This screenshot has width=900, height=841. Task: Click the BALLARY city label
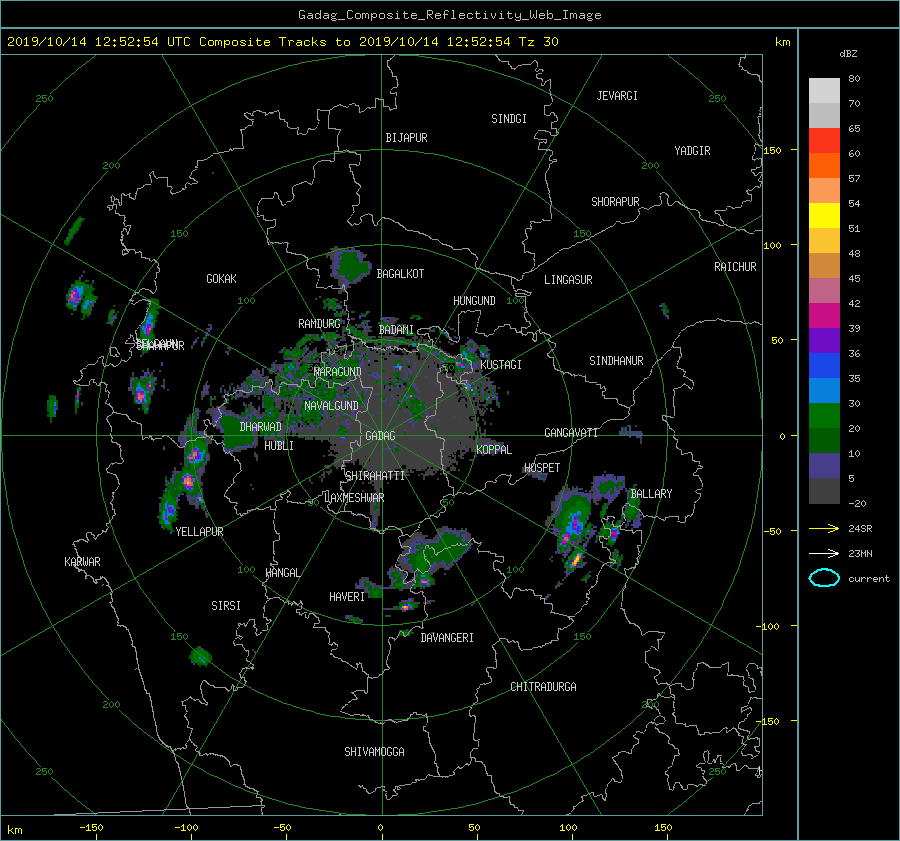pyautogui.click(x=651, y=494)
